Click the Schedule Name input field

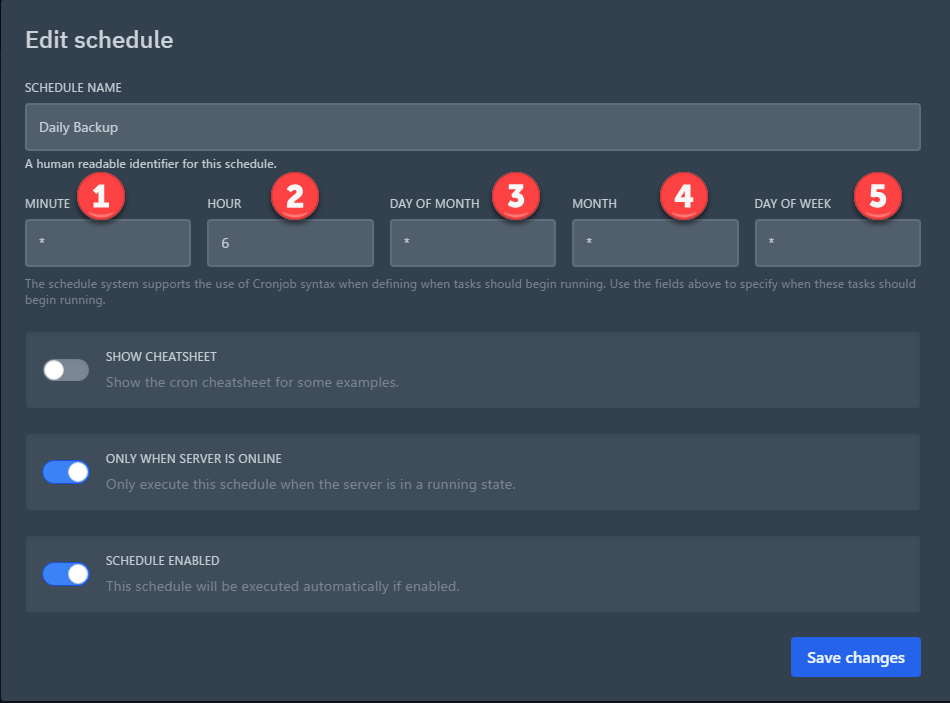coord(473,127)
